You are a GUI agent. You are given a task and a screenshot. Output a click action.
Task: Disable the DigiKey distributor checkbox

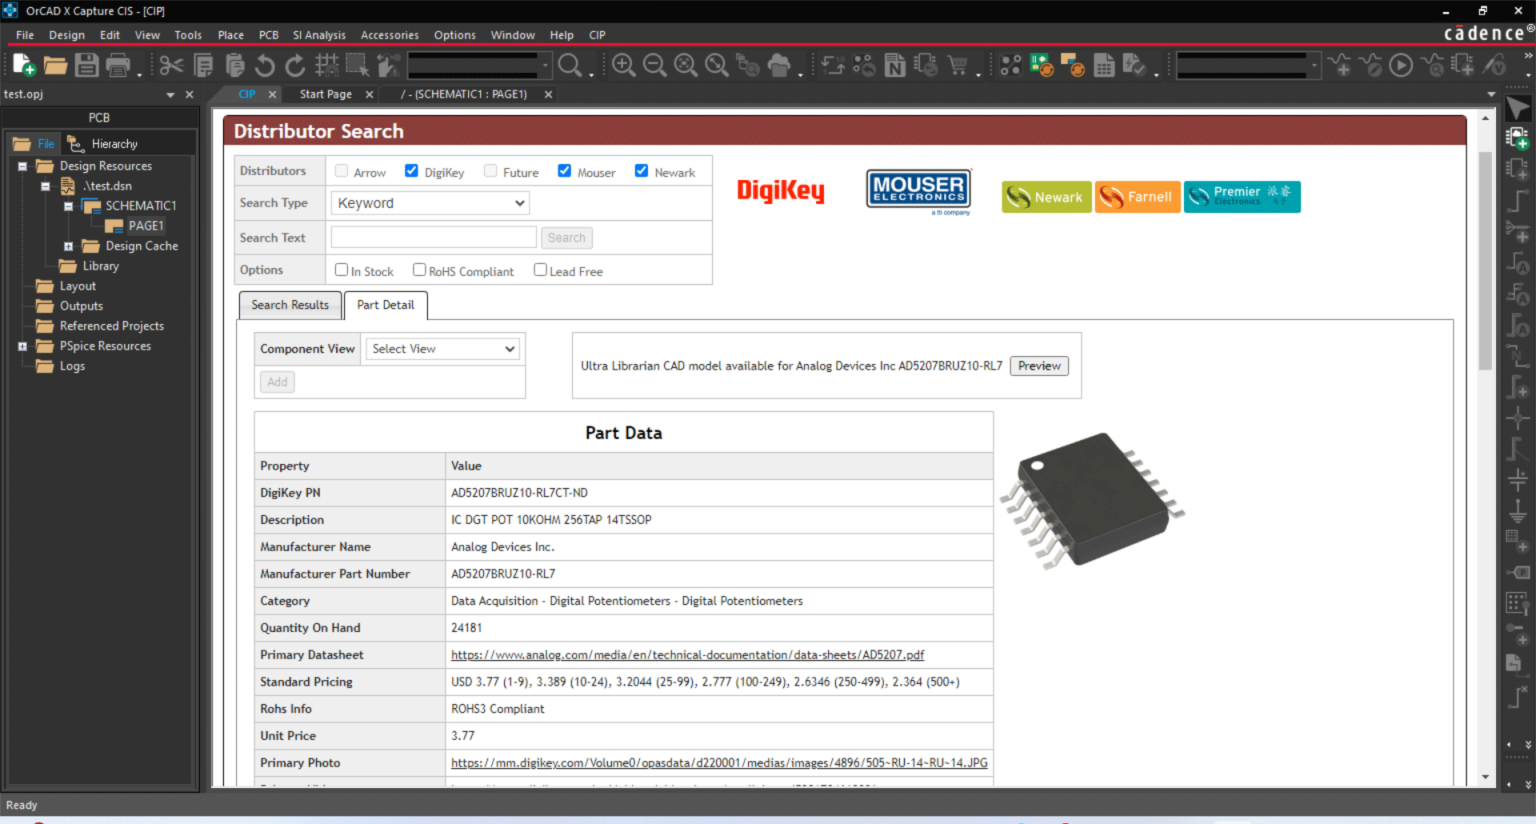409,170
